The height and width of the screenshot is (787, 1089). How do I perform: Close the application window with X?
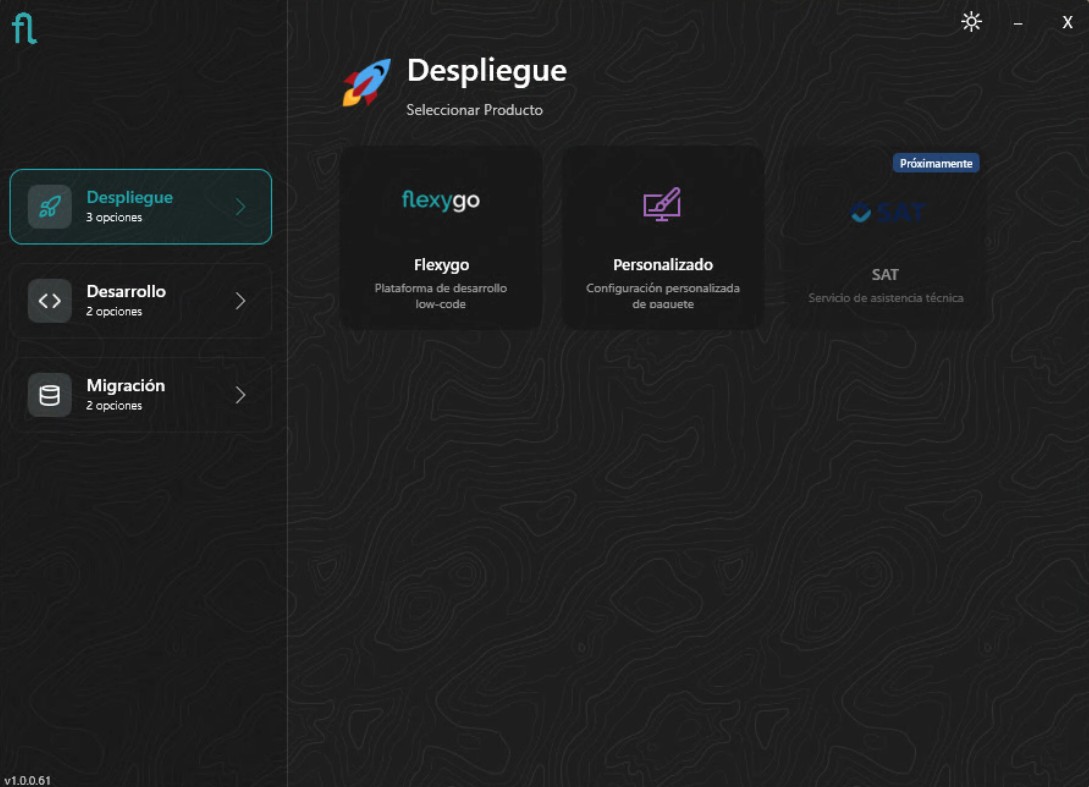pos(1067,22)
